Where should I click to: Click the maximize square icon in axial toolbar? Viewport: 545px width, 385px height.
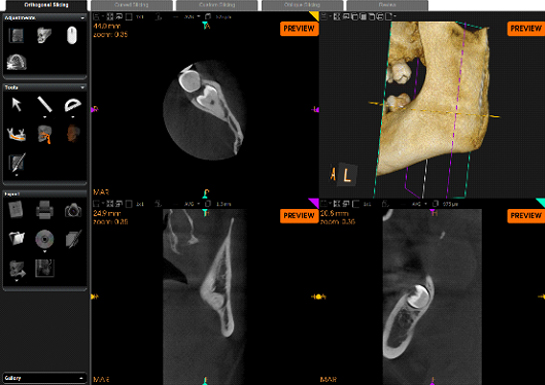(x=129, y=17)
